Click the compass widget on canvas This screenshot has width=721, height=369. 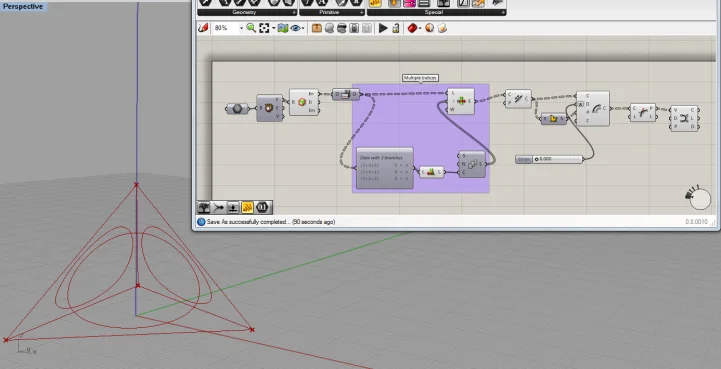699,198
